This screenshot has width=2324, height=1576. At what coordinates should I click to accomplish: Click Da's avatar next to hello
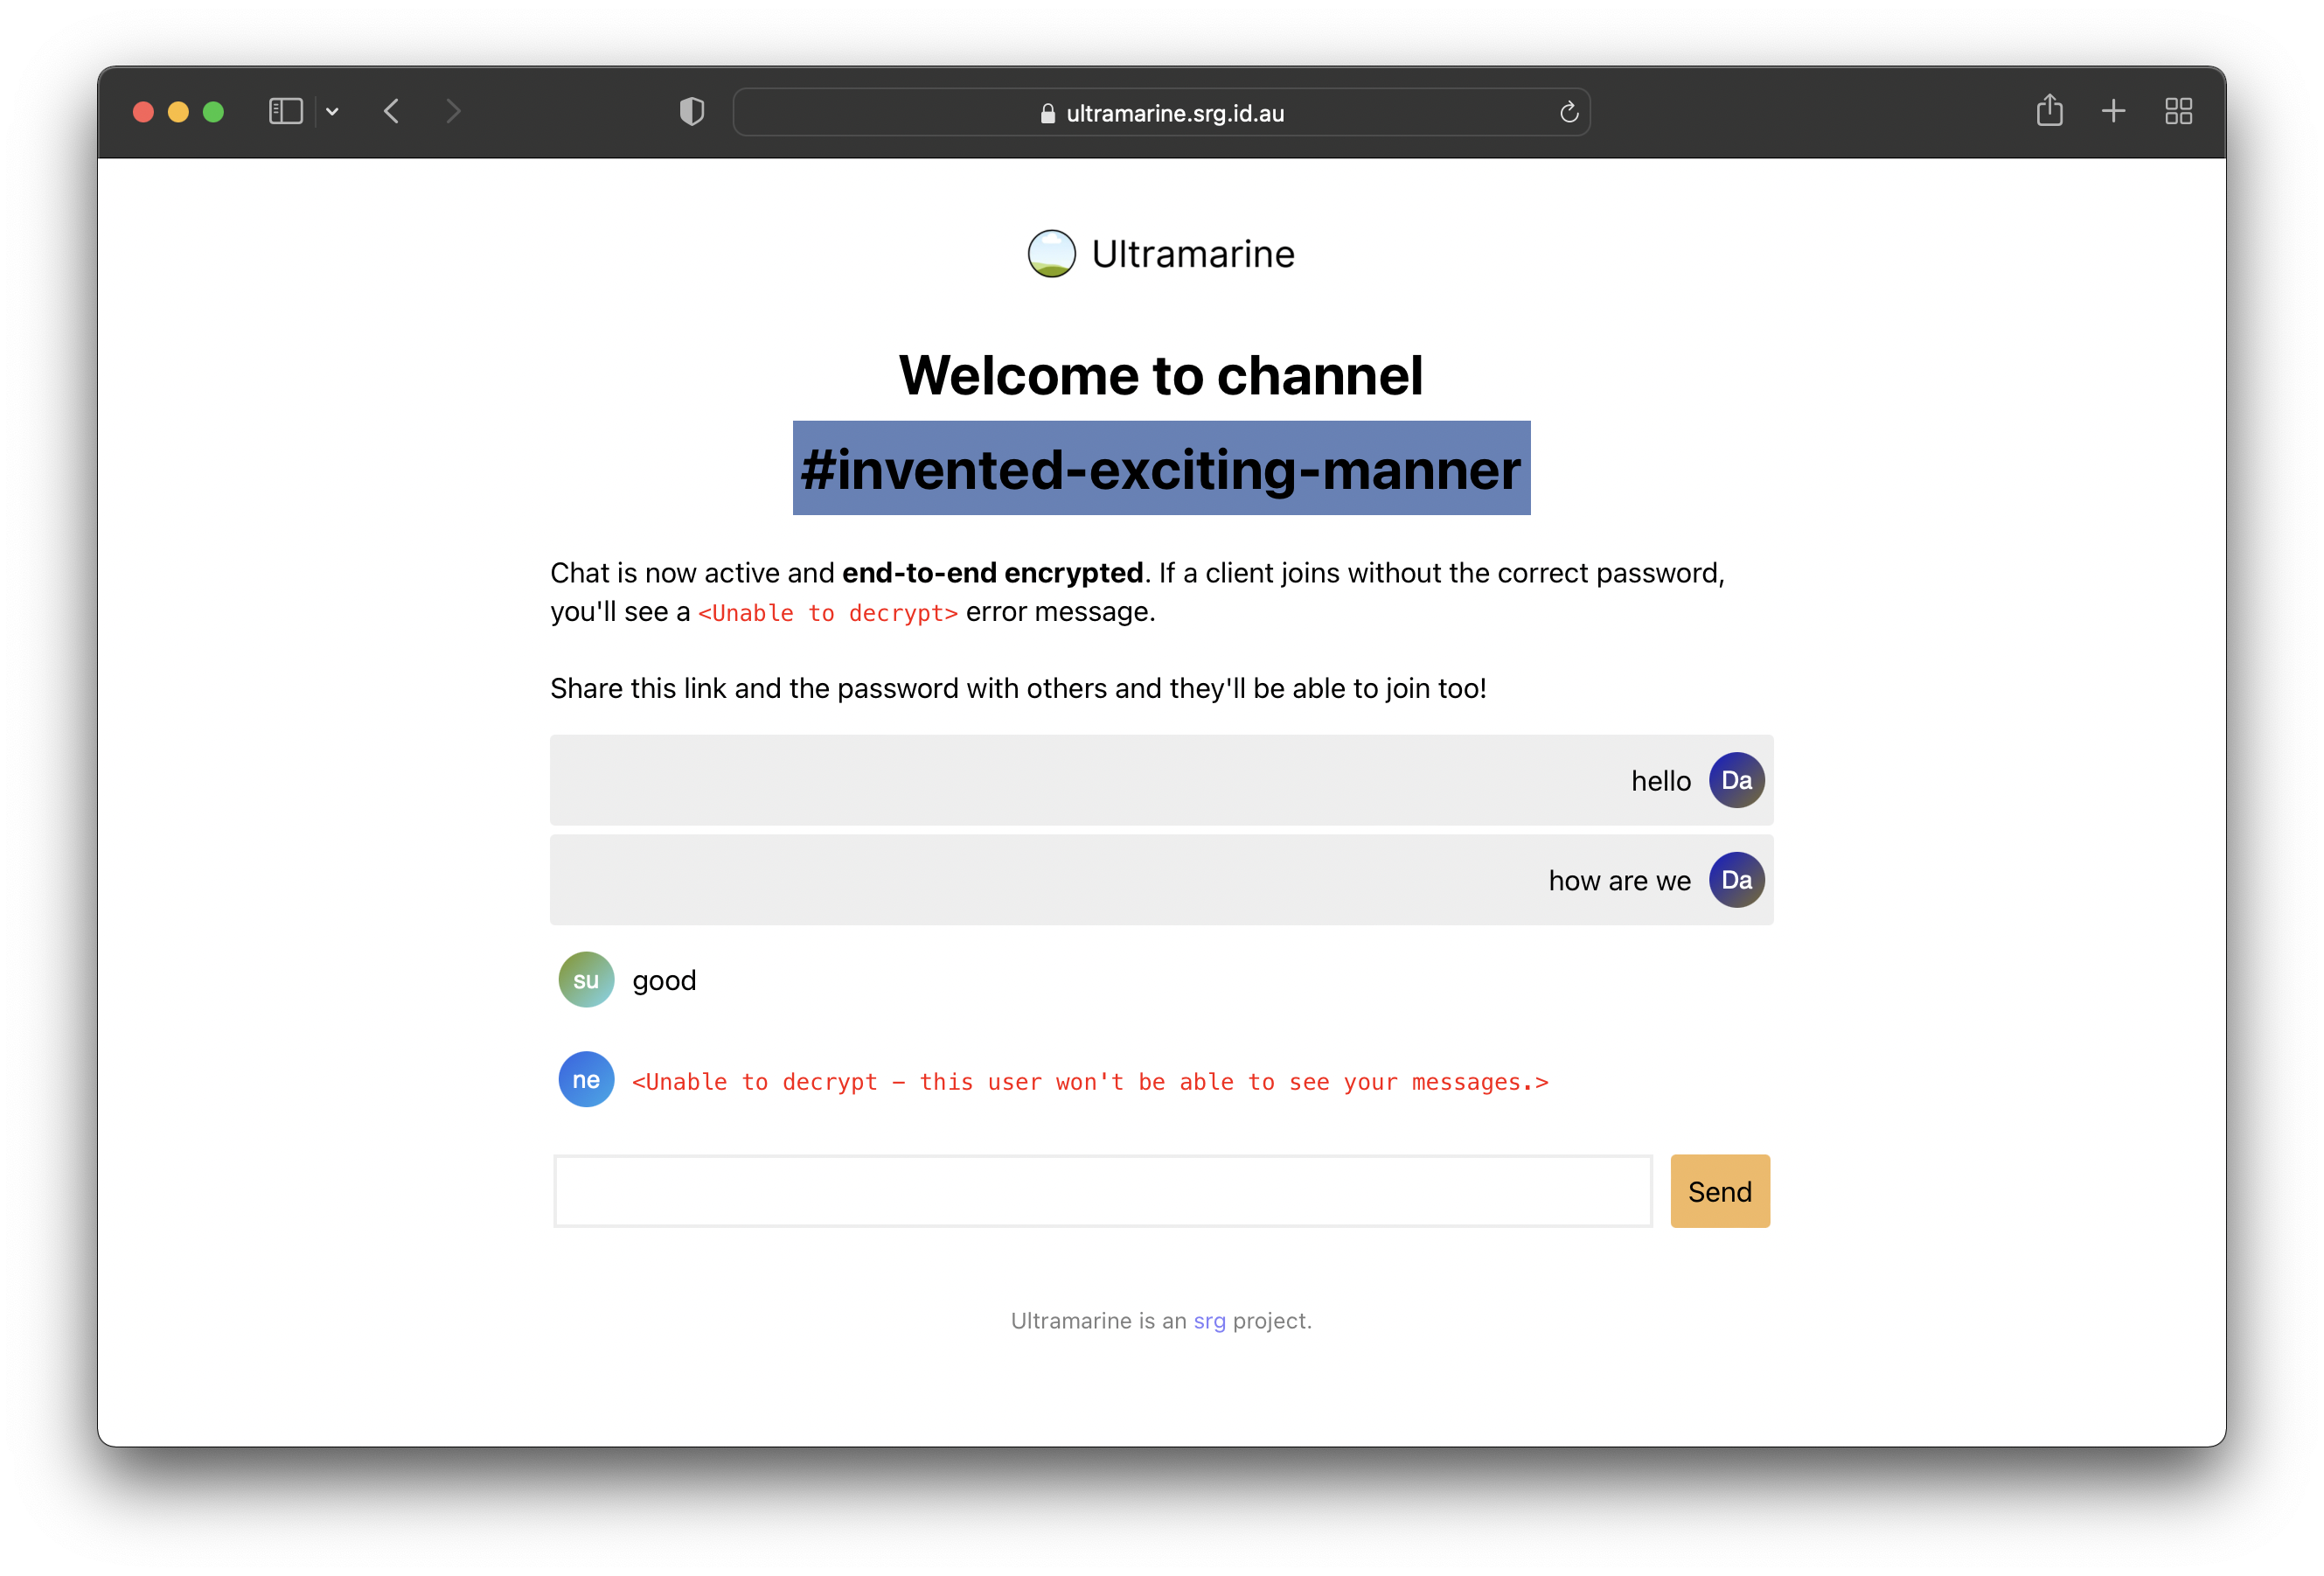click(1737, 780)
